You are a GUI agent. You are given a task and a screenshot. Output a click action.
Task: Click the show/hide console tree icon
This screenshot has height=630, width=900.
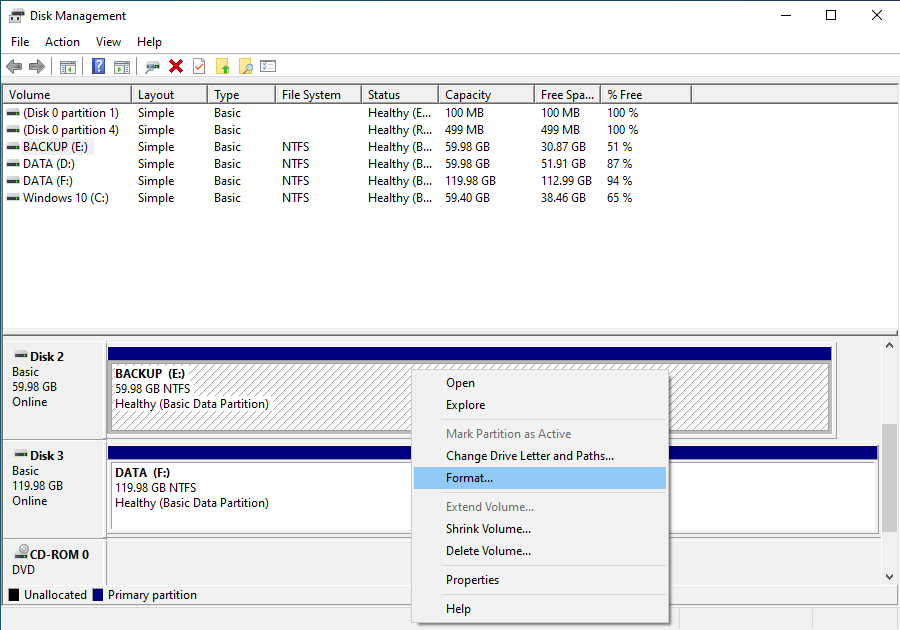68,67
